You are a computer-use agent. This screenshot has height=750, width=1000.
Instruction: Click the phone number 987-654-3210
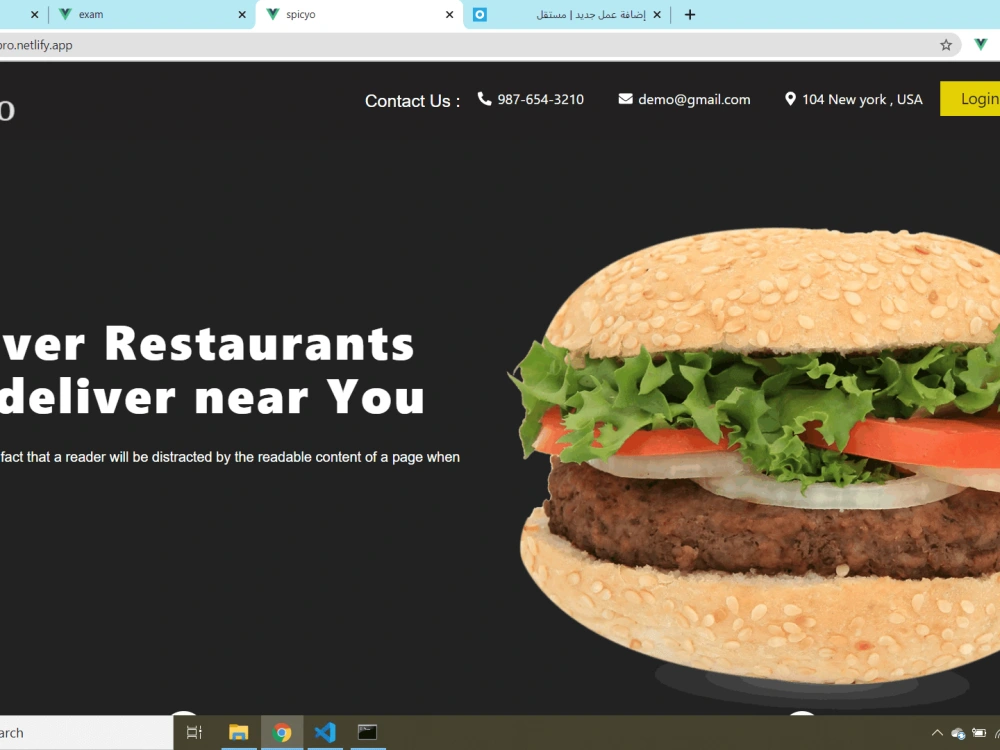pyautogui.click(x=540, y=99)
